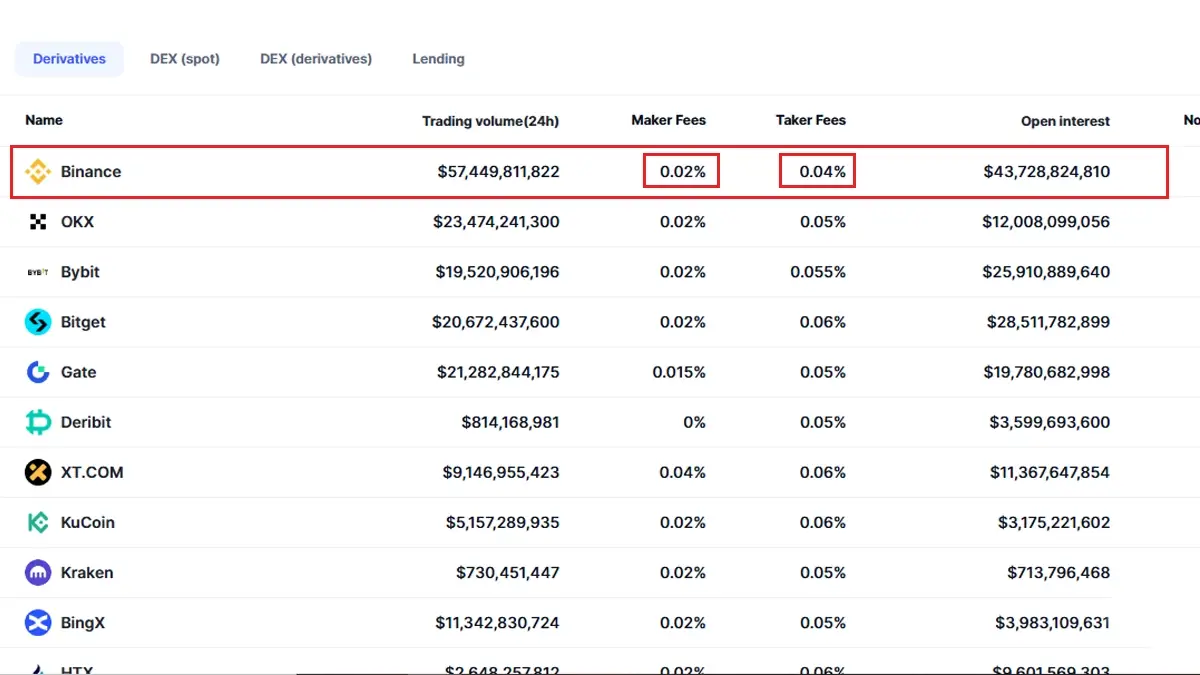
Task: Sort by Maker Fees column header
Action: 669,120
